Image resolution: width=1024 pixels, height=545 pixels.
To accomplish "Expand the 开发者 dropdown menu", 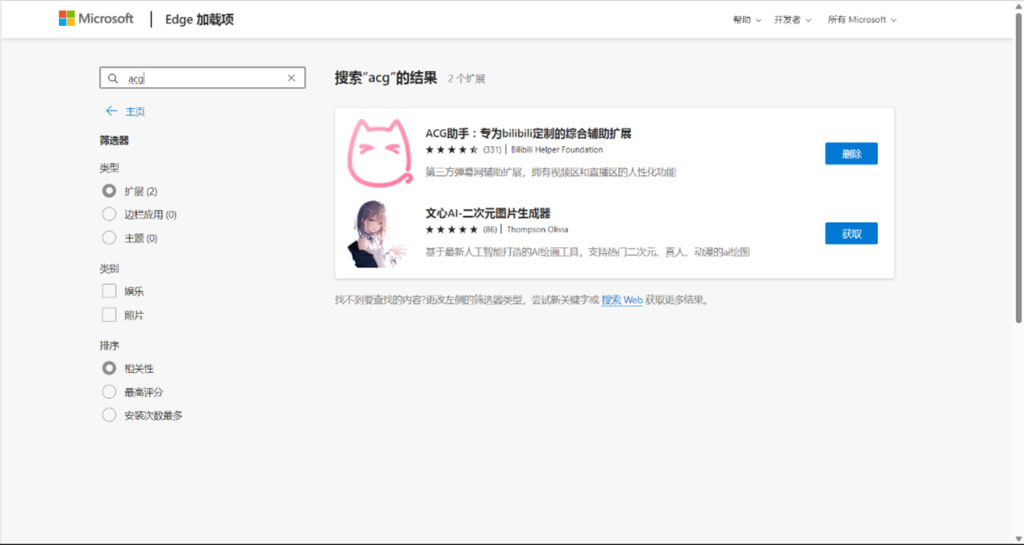I will pyautogui.click(x=793, y=20).
